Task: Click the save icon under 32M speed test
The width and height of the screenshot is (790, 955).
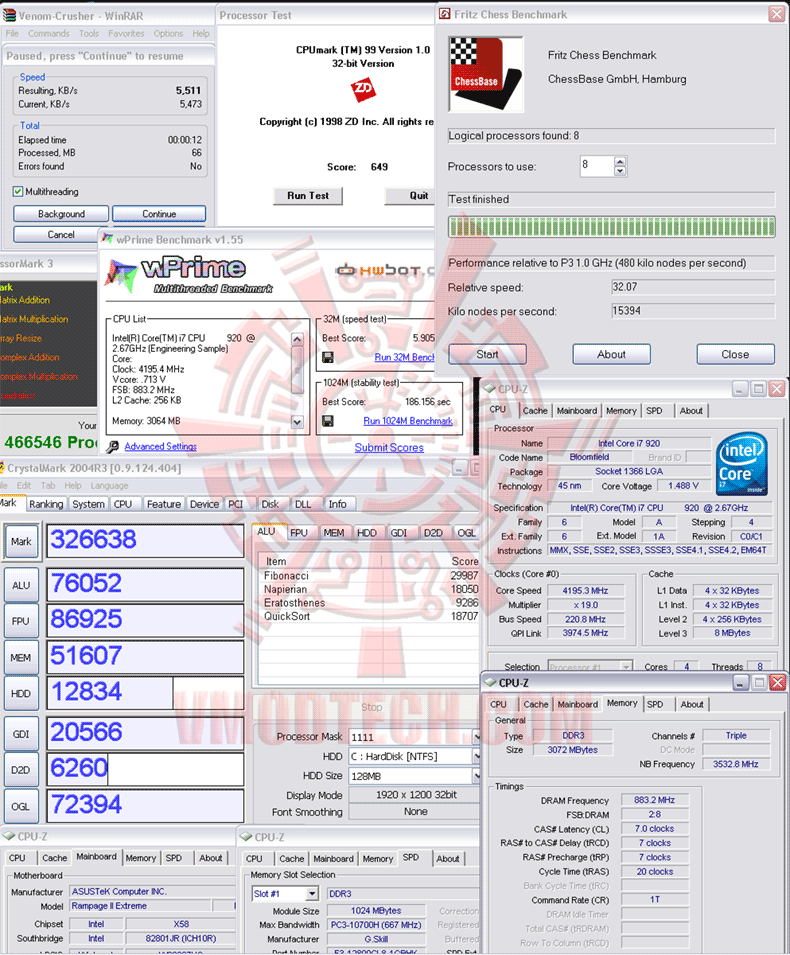Action: tap(328, 357)
